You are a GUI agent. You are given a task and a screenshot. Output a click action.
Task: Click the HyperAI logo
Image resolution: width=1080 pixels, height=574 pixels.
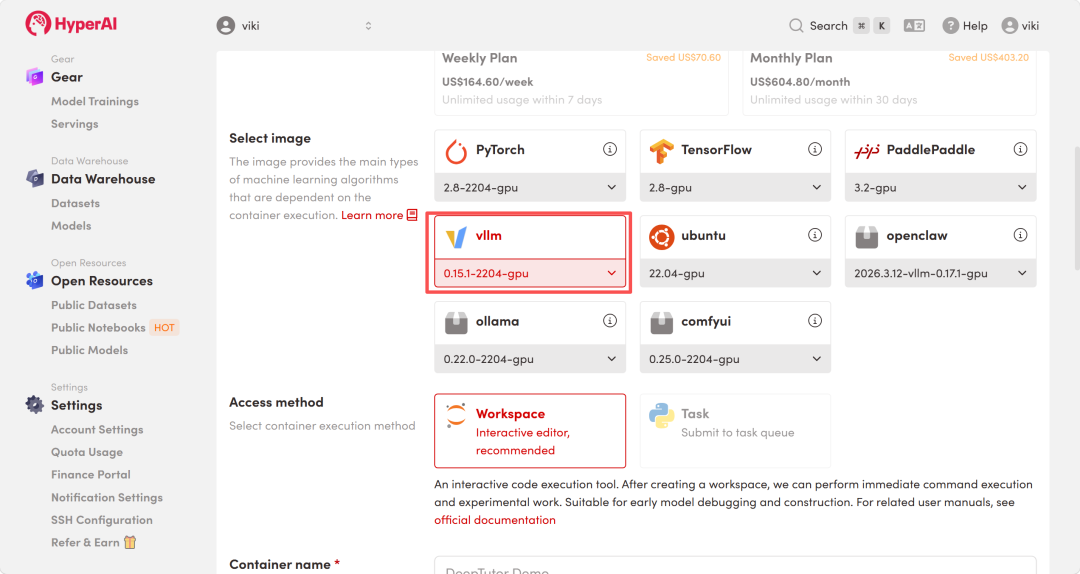click(x=71, y=24)
